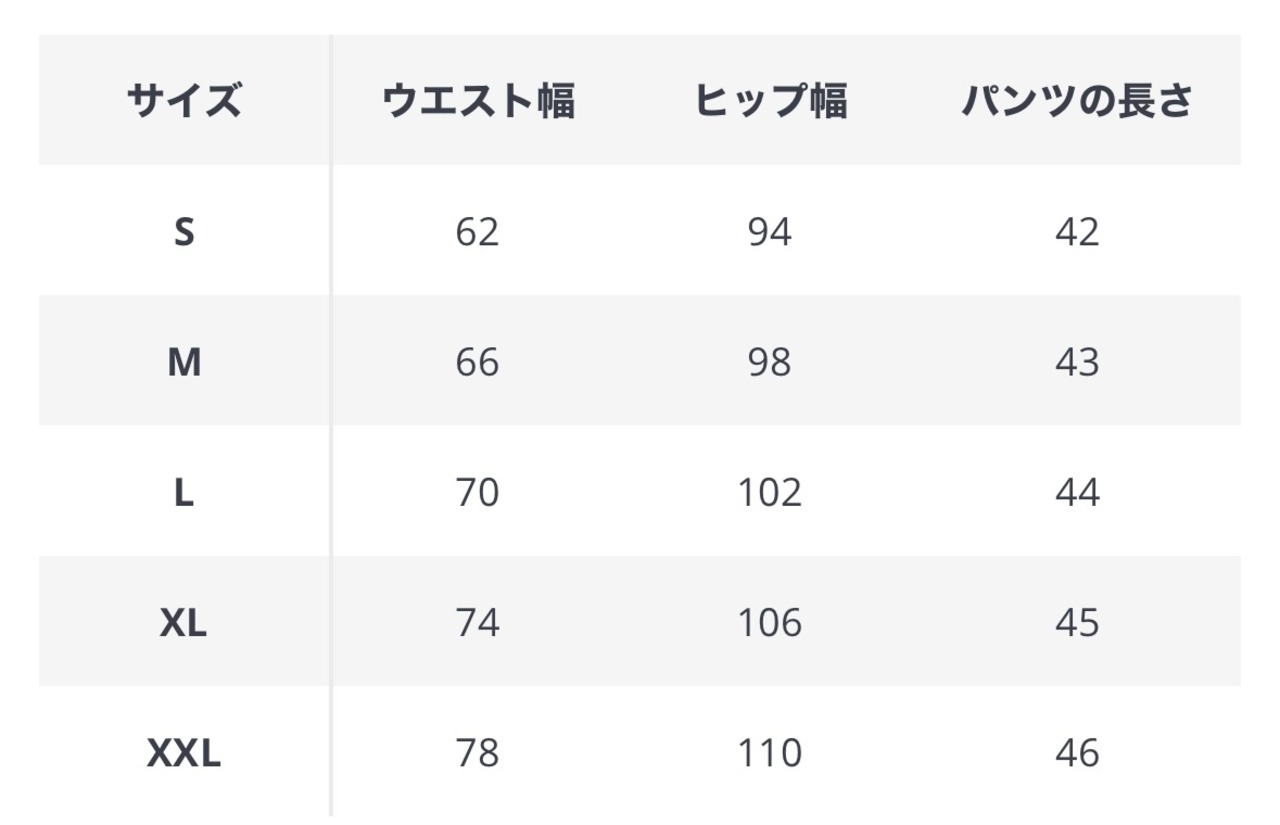Click hip width value 110

click(x=770, y=753)
